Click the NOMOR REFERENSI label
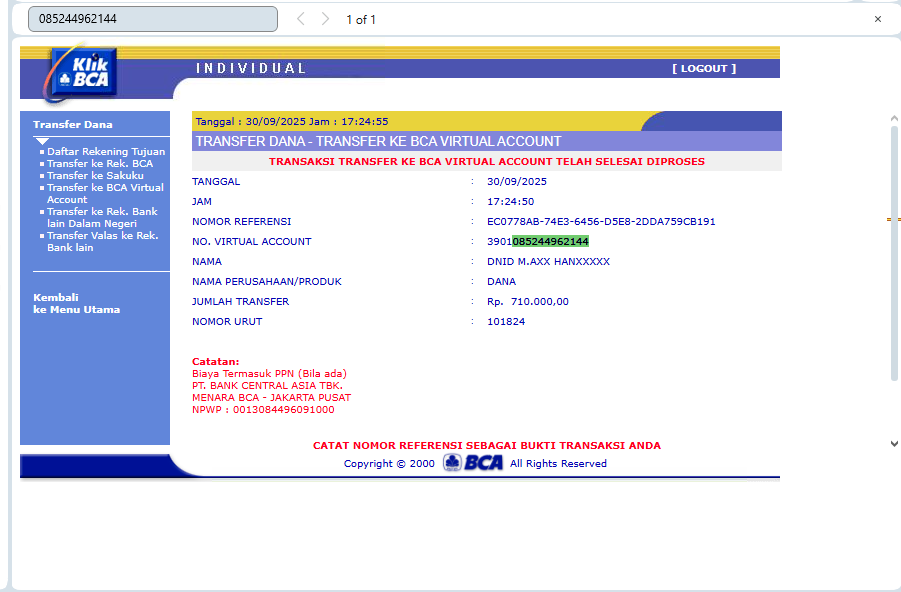The image size is (901, 592). 241,222
